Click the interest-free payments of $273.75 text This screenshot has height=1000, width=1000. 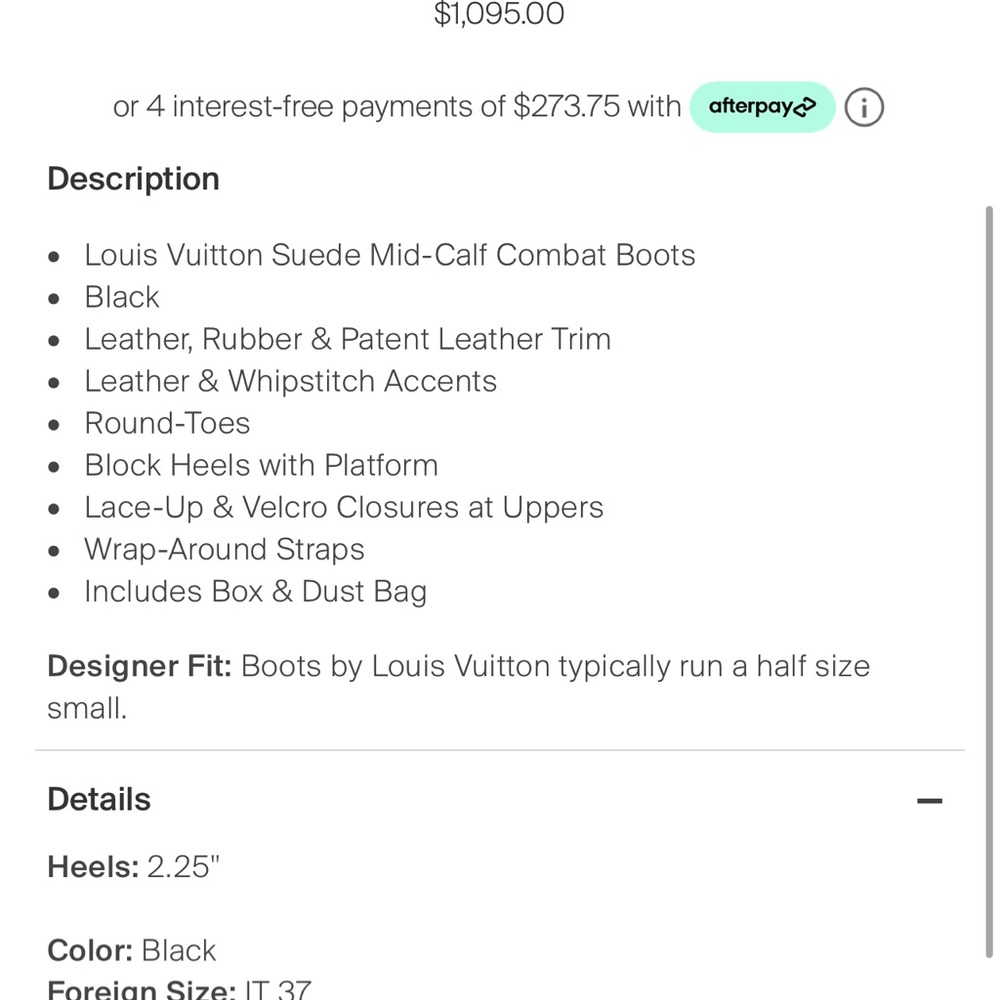click(x=397, y=107)
